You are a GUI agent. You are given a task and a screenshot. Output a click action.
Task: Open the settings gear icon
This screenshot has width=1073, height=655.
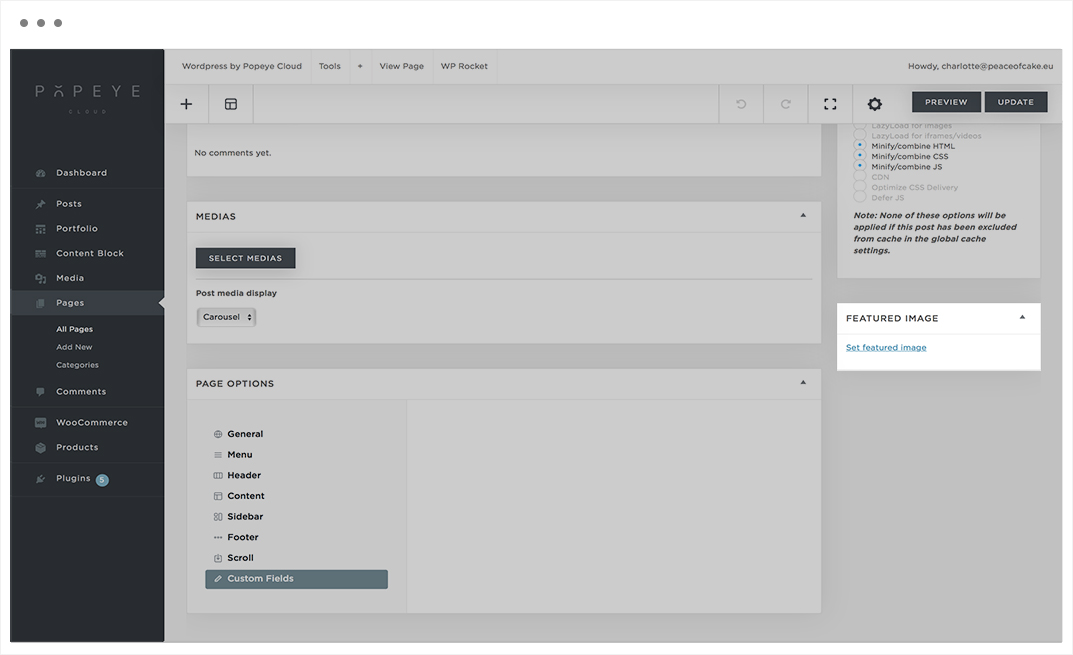click(x=875, y=104)
